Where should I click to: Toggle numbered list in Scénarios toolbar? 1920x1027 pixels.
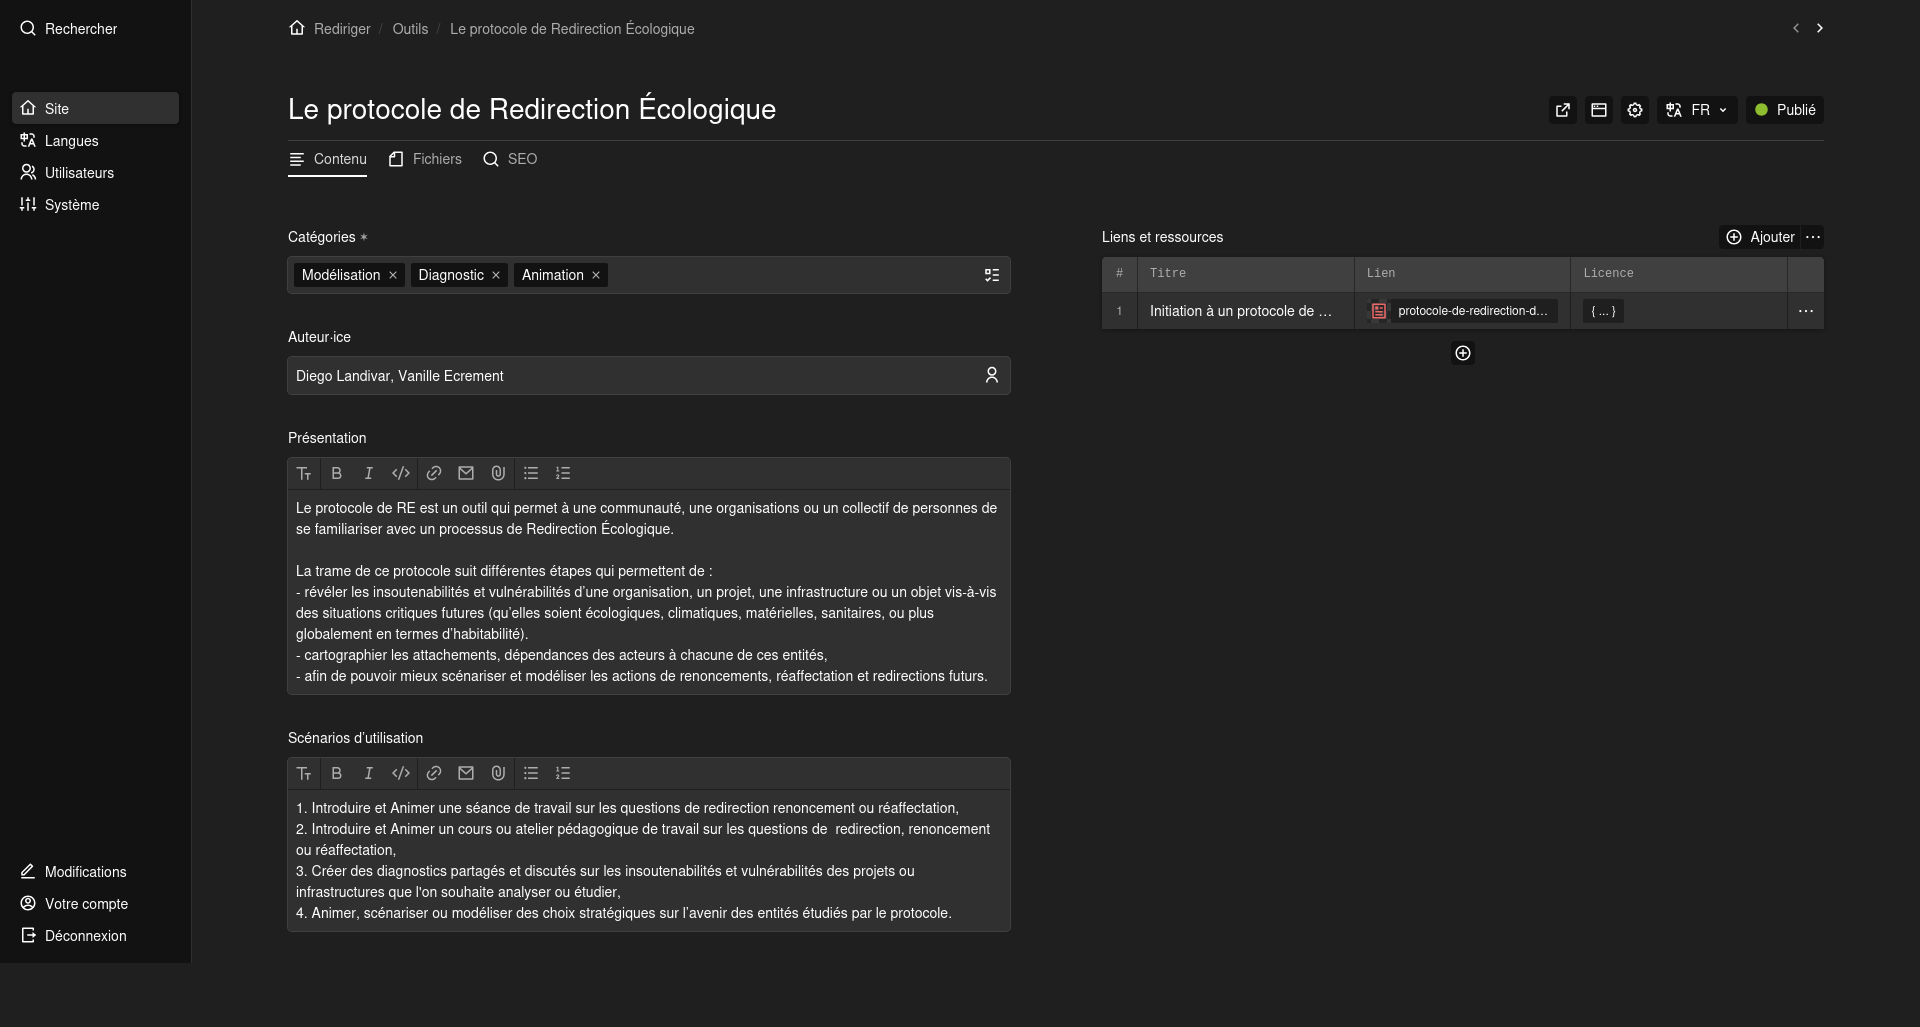pos(563,774)
